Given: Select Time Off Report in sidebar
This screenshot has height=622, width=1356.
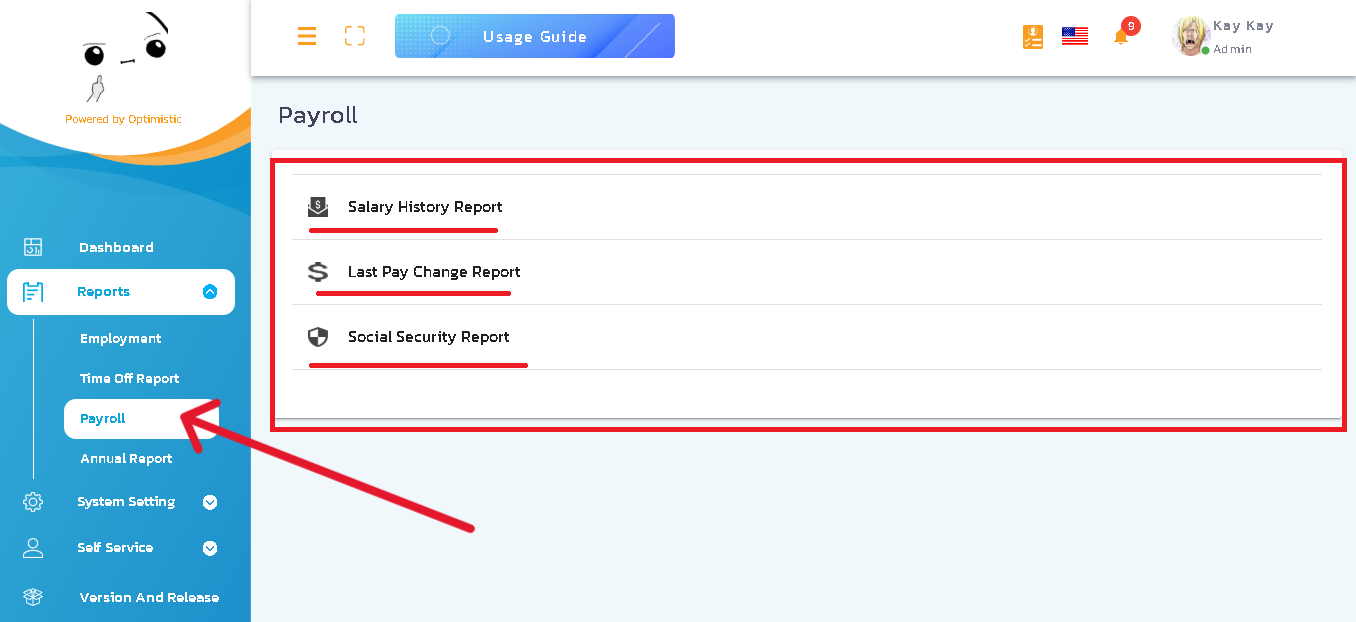Looking at the screenshot, I should tap(130, 379).
